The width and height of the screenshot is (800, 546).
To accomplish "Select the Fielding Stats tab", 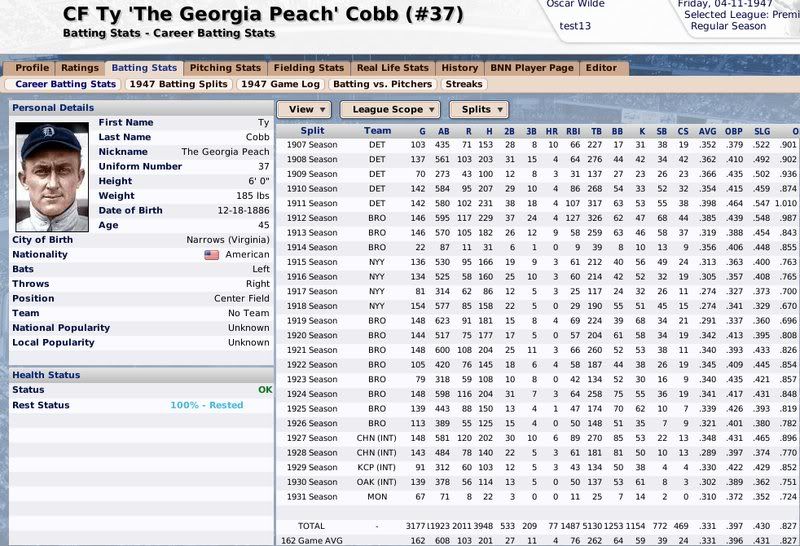I will click(308, 68).
